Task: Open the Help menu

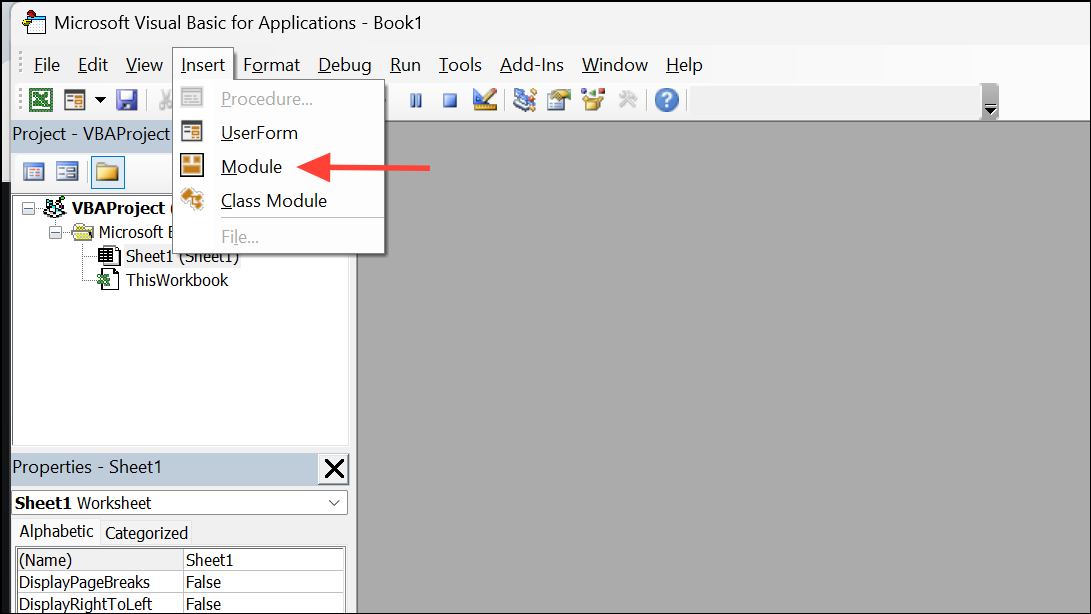Action: point(684,65)
